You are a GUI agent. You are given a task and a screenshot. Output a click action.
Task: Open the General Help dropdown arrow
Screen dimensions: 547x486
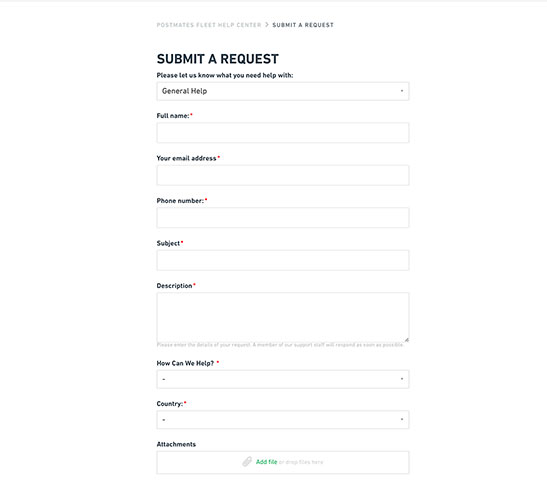click(x=402, y=91)
